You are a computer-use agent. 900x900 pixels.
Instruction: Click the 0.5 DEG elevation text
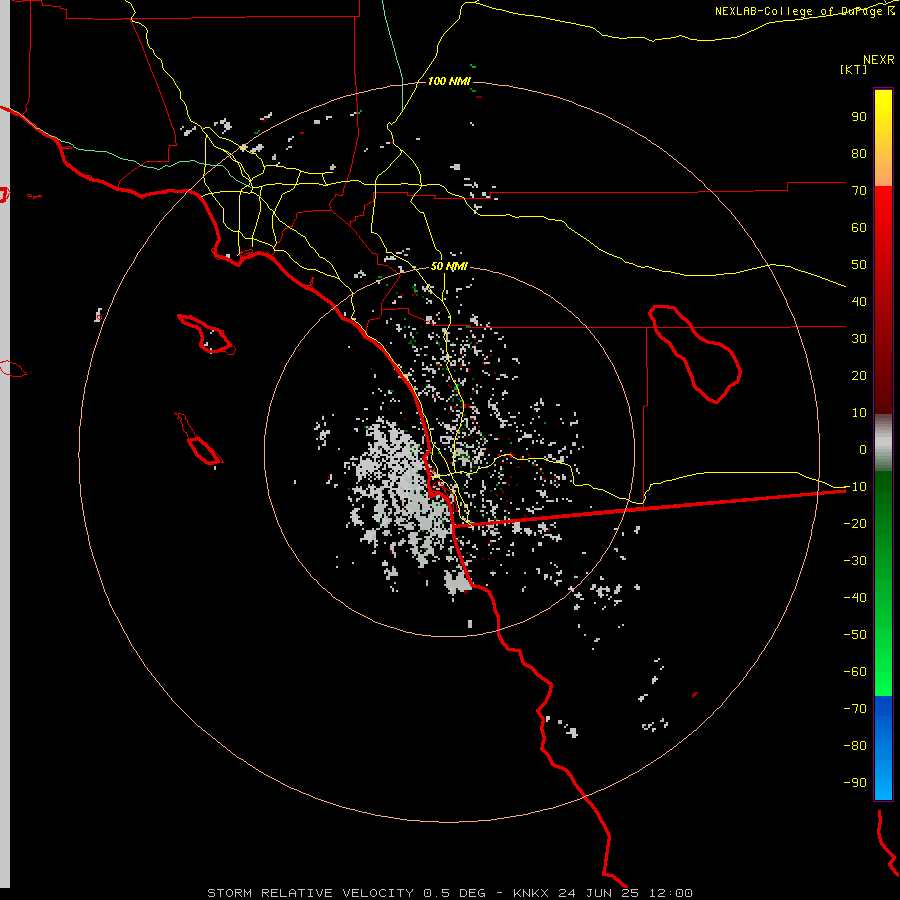click(x=454, y=893)
